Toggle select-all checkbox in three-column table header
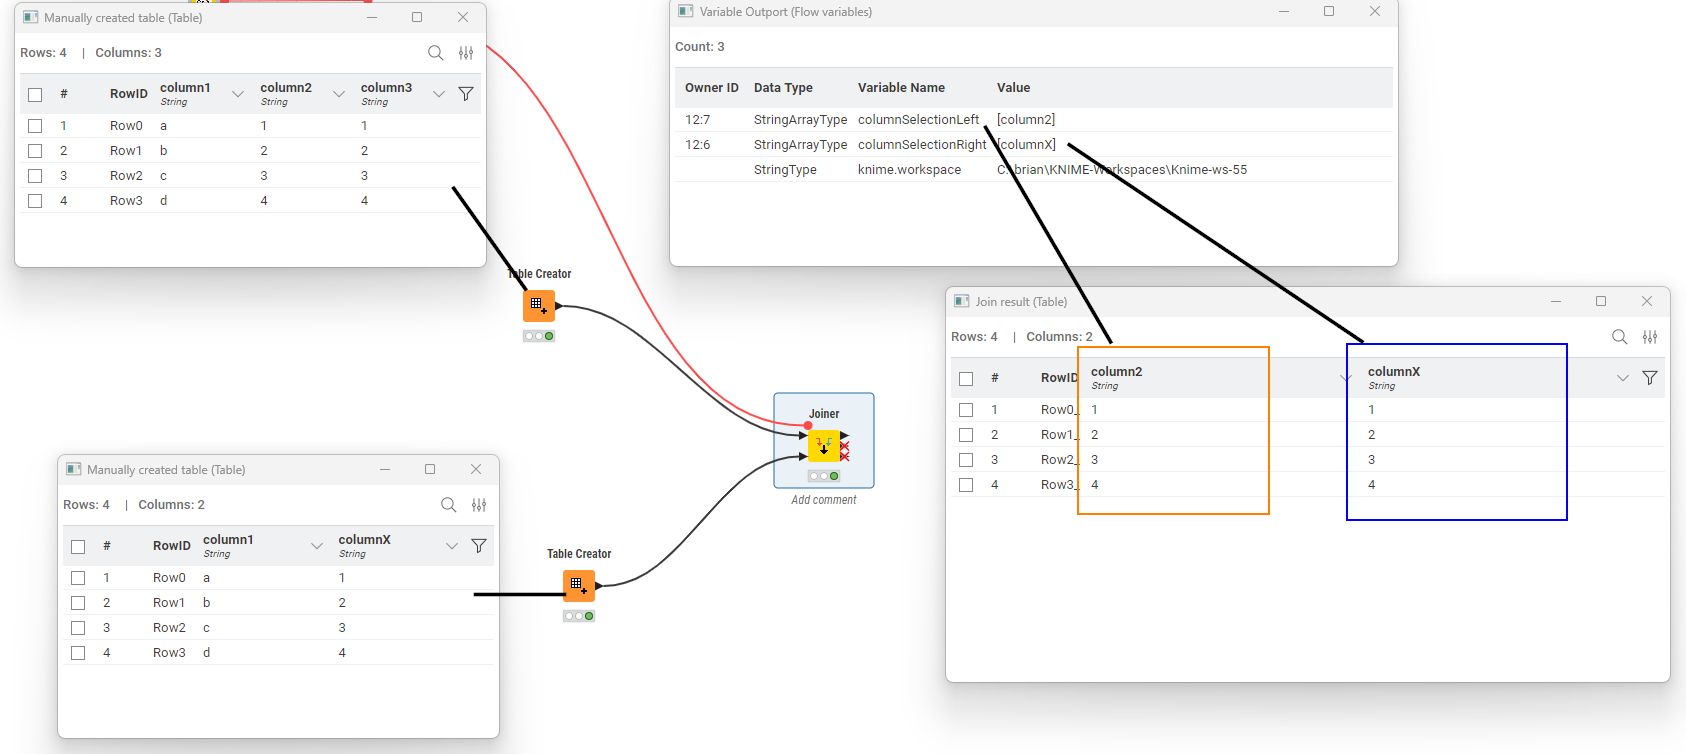The image size is (1686, 754). (35, 95)
